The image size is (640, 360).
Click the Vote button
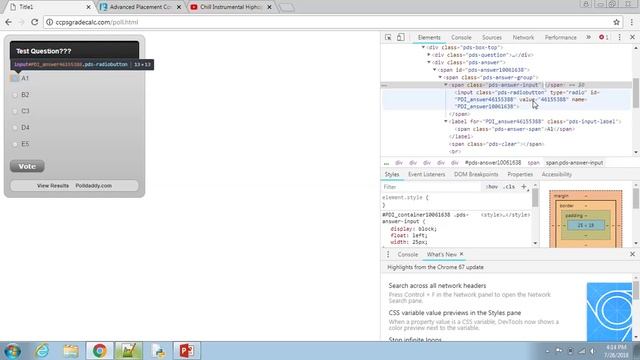click(27, 166)
